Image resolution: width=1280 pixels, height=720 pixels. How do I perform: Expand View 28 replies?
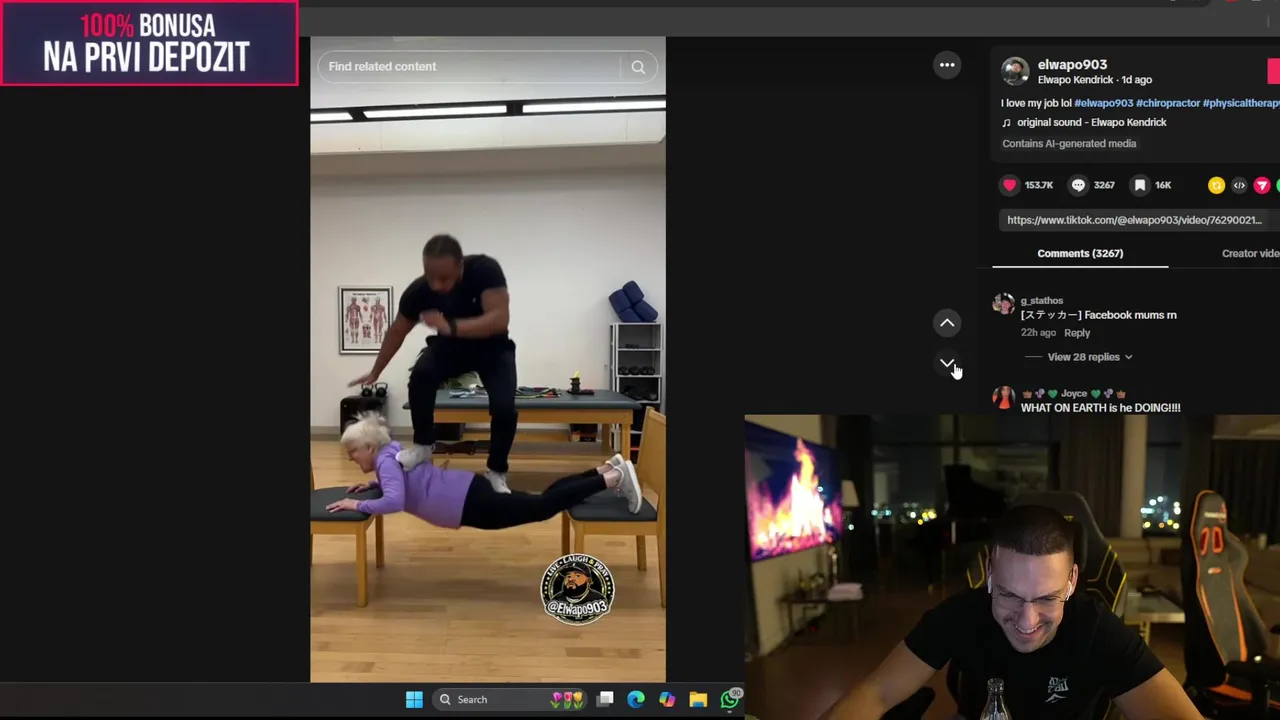point(1089,357)
